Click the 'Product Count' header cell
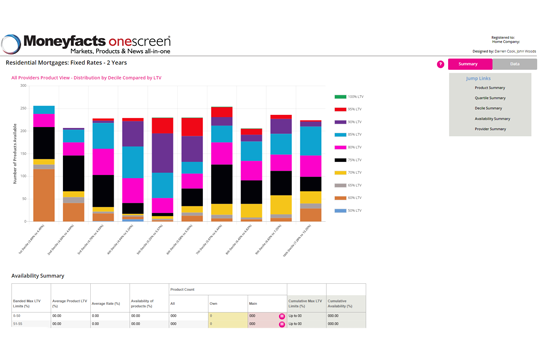The height and width of the screenshot is (360, 538). point(228,290)
